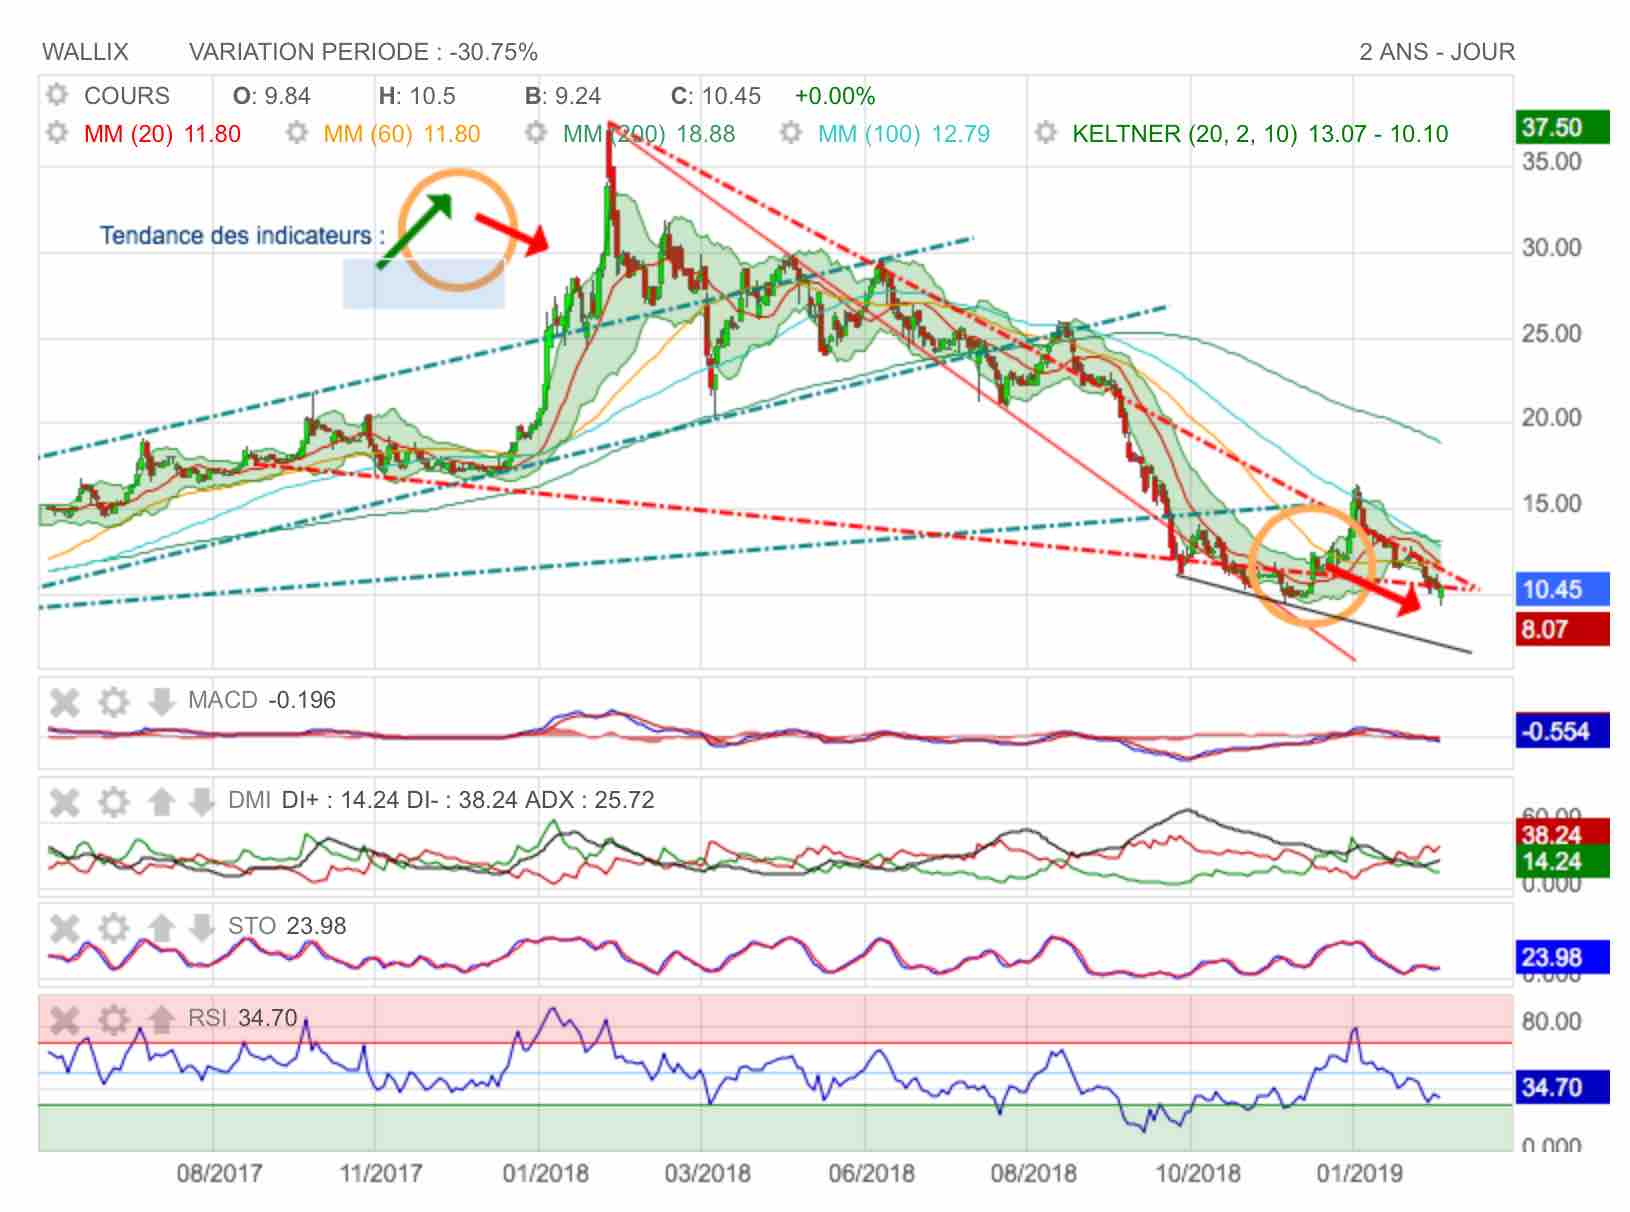Click the C: 10.45 close value

716,96
